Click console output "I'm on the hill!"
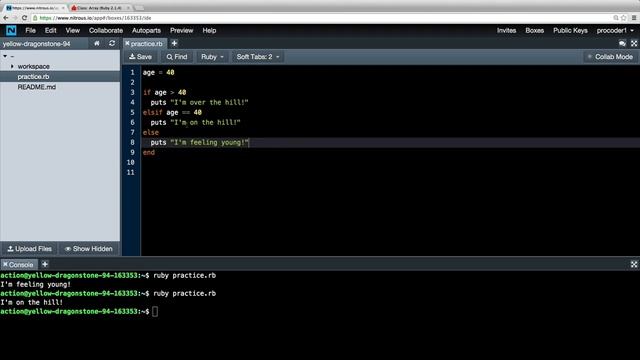 (x=32, y=302)
